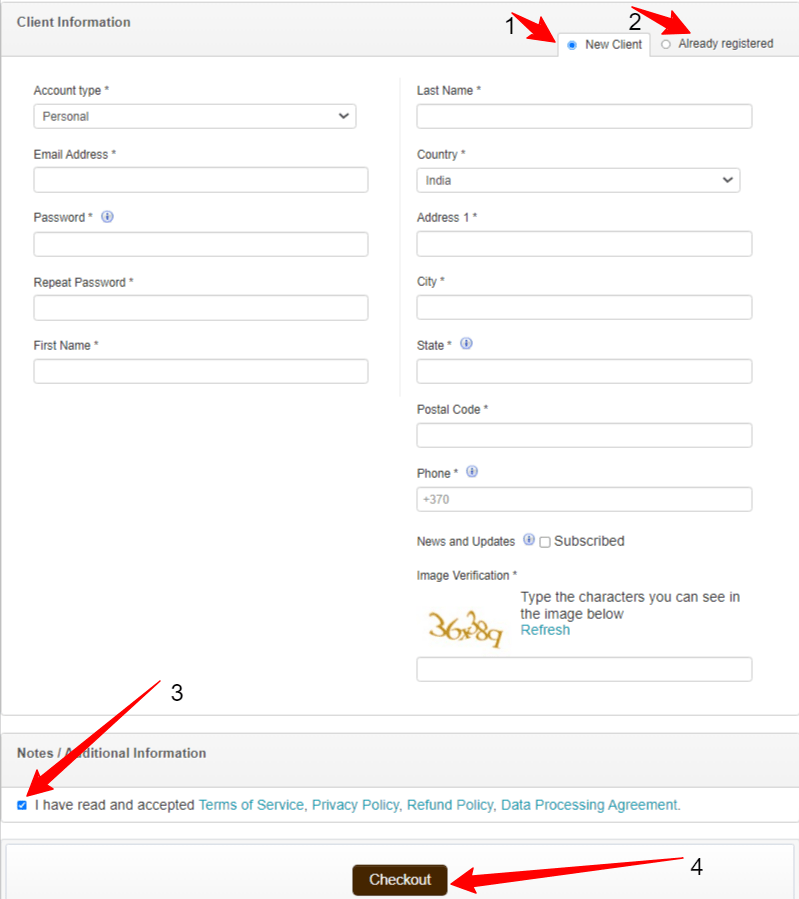Click the State field info icon

coord(466,344)
